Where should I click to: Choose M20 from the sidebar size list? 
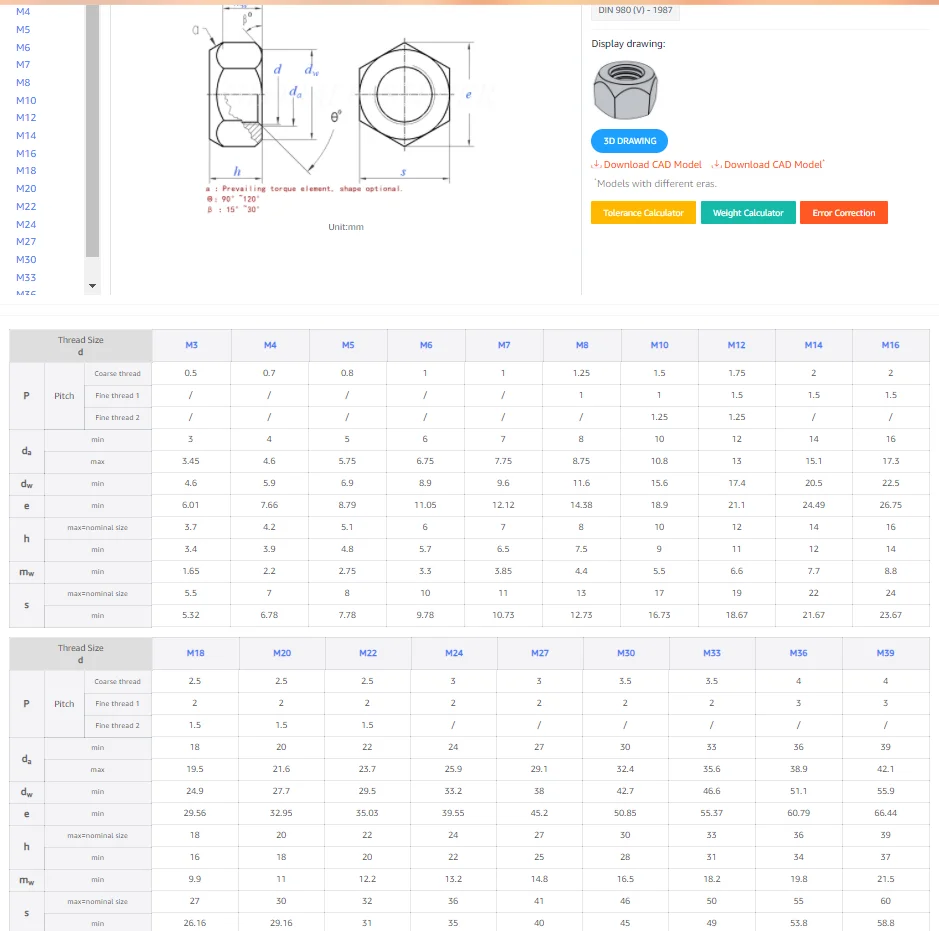pos(26,188)
